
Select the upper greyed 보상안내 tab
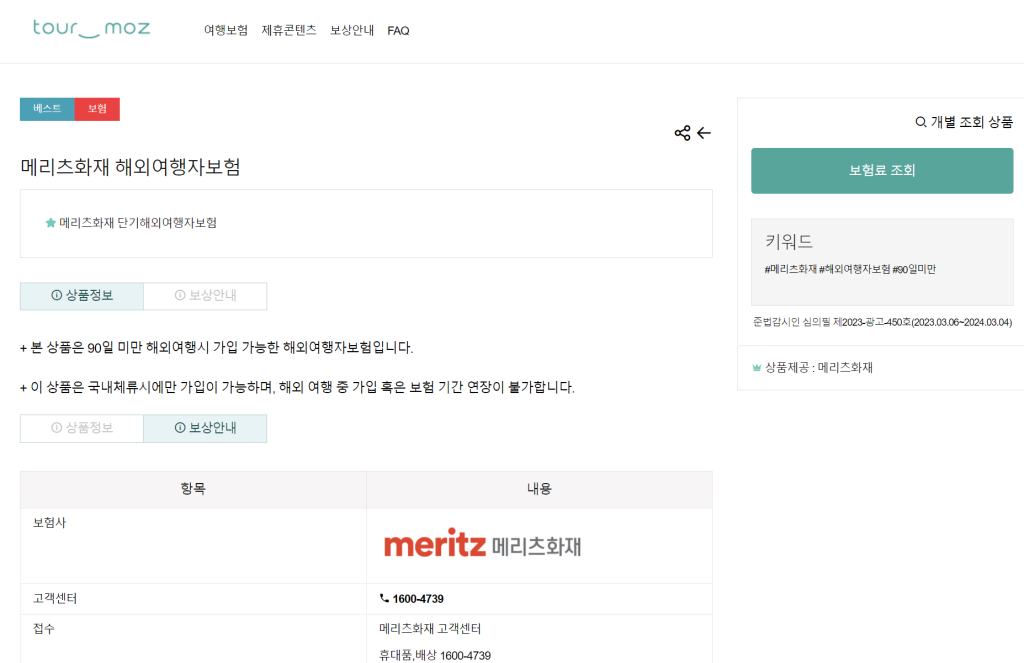205,296
